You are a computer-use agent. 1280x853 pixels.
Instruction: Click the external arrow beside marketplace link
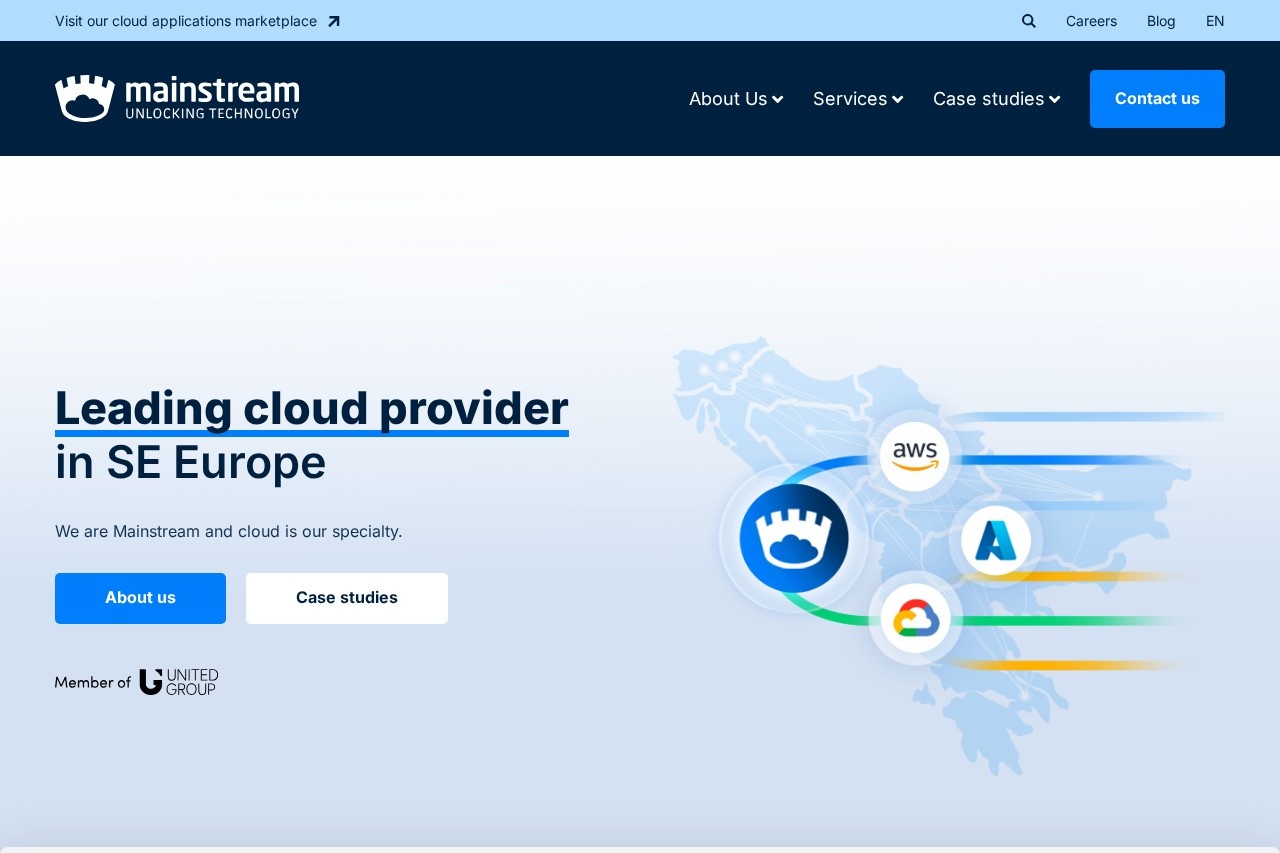click(x=334, y=21)
